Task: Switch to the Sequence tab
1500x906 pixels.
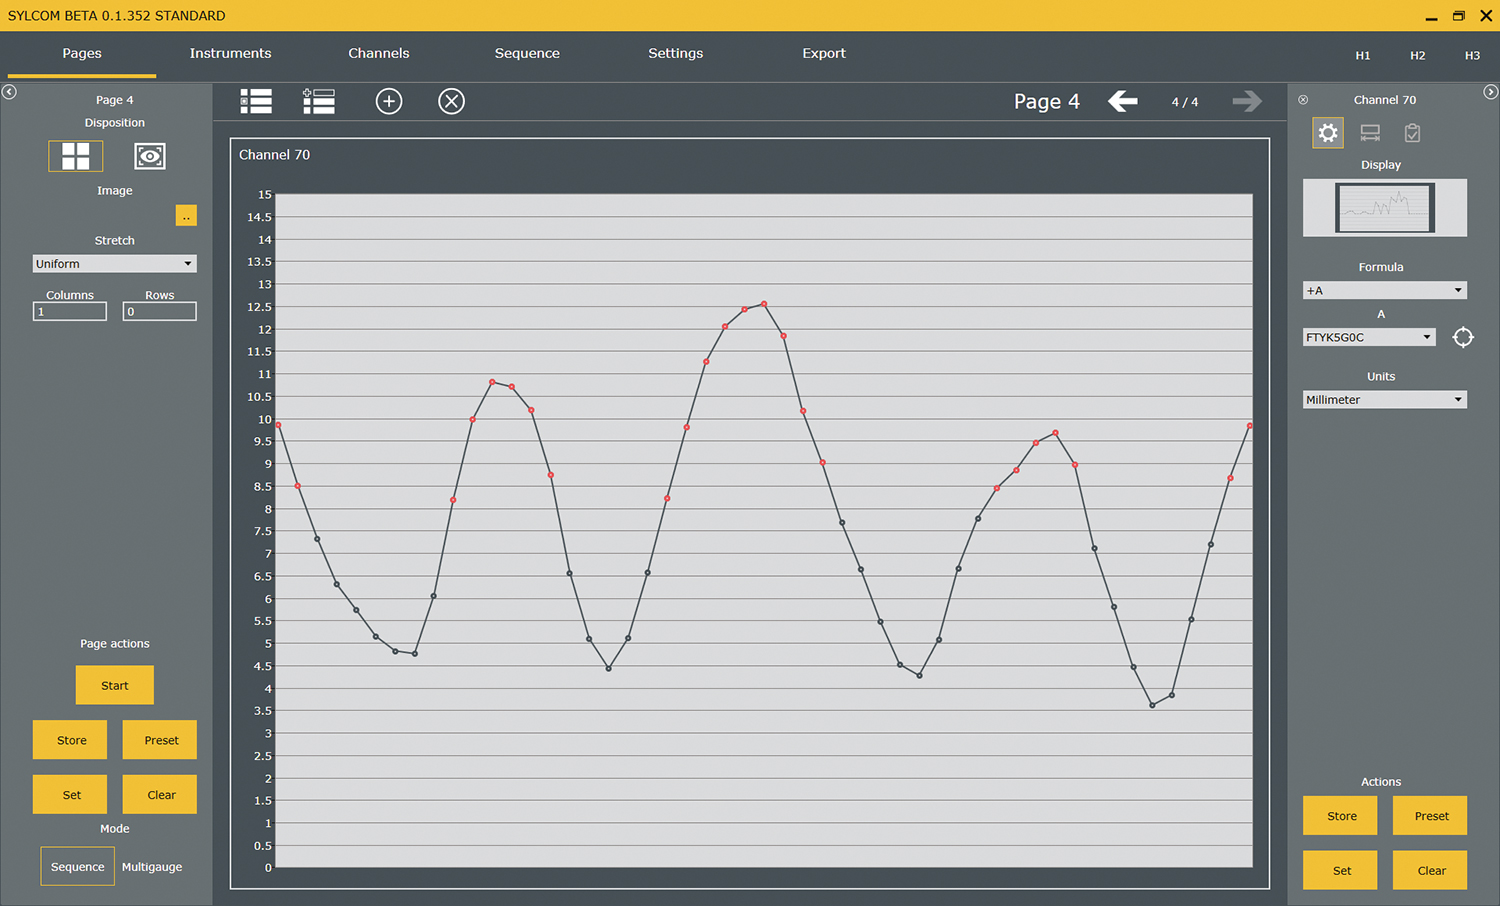Action: [527, 53]
